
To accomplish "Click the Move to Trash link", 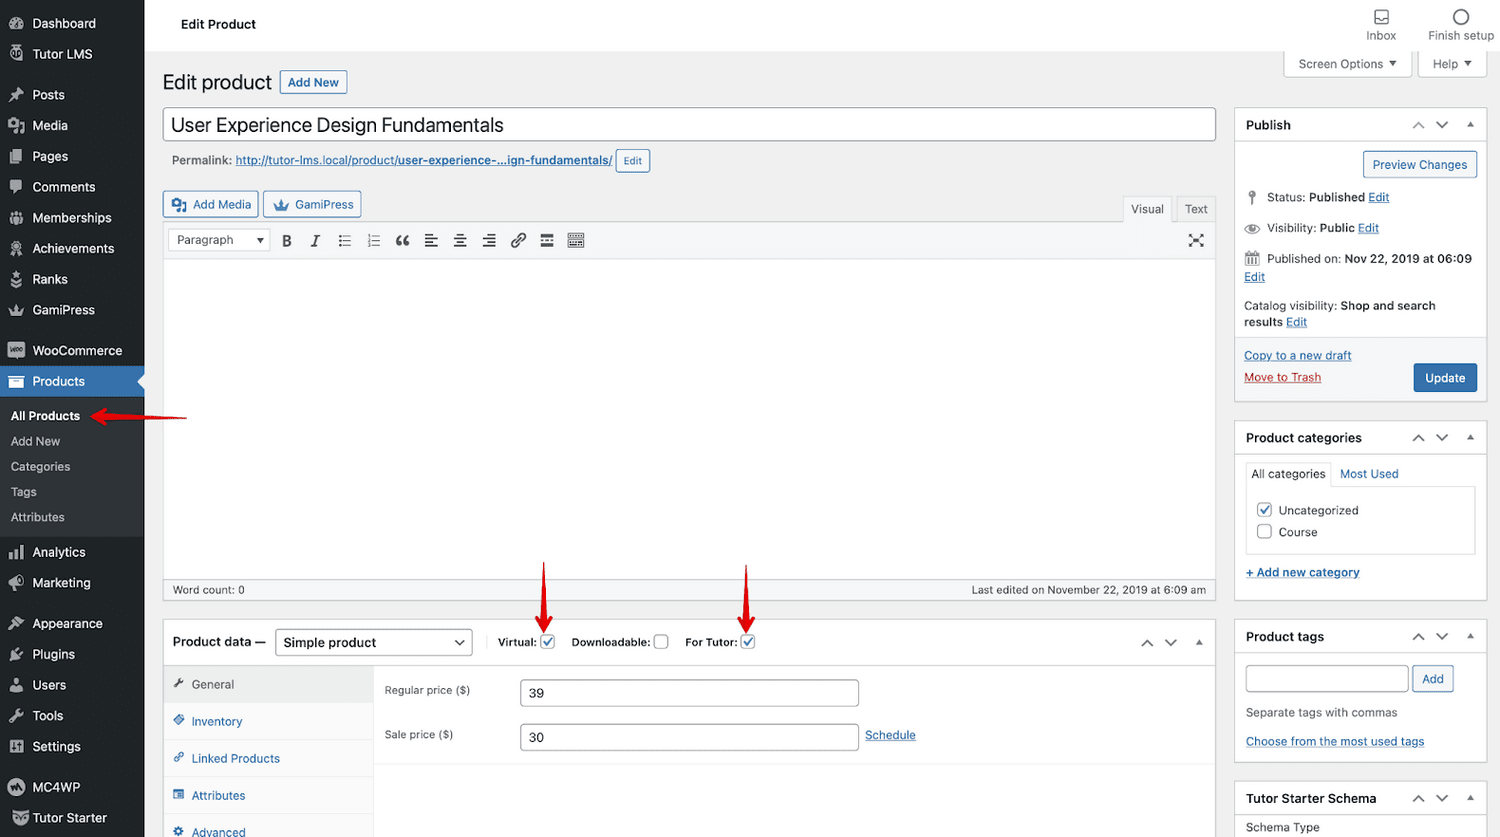I will [1282, 377].
